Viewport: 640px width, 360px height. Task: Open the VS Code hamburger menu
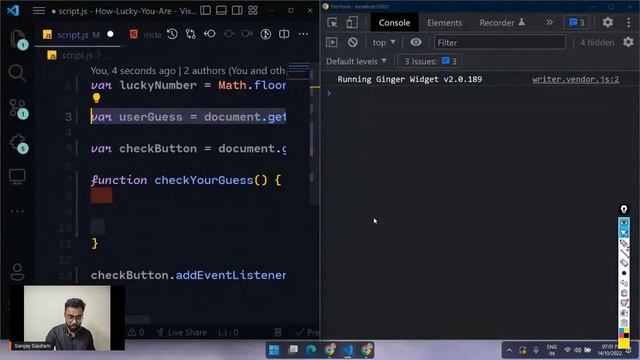[x=39, y=11]
